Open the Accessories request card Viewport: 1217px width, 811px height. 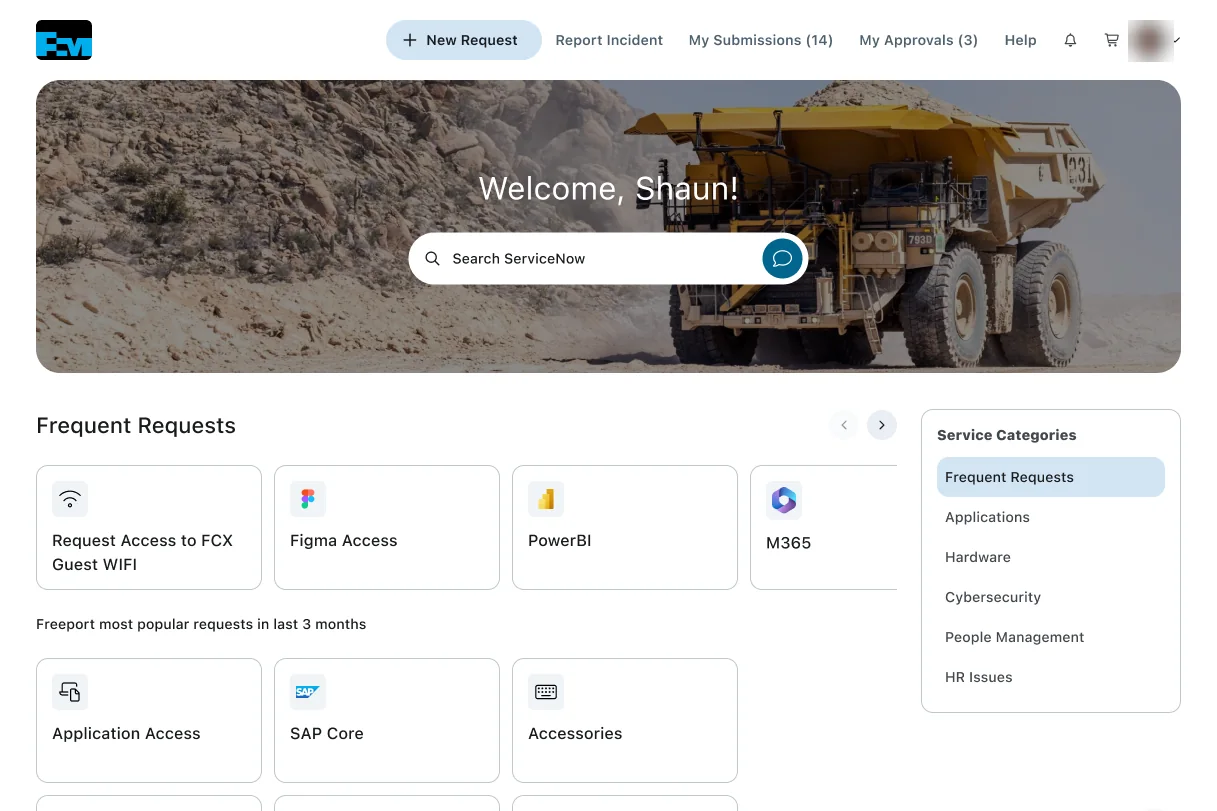pyautogui.click(x=625, y=720)
